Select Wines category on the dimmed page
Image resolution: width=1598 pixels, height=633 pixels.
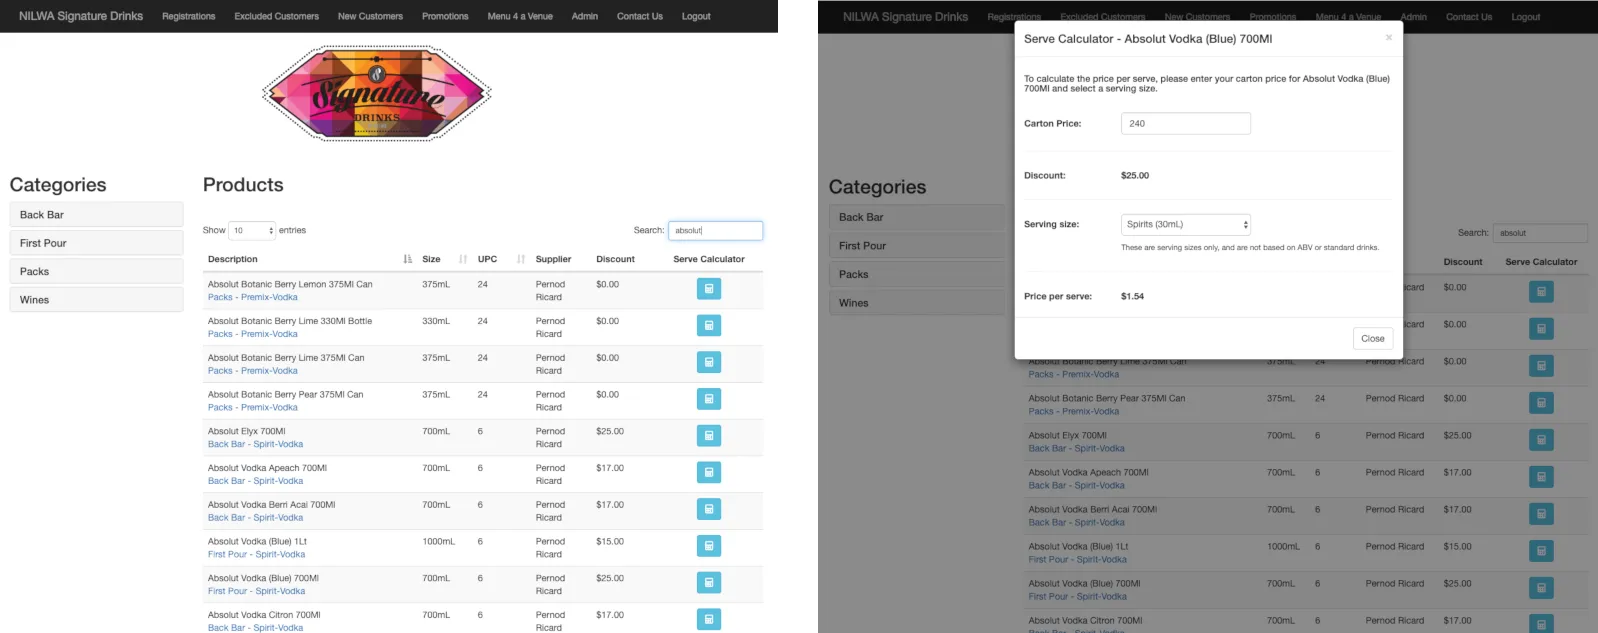coord(916,303)
